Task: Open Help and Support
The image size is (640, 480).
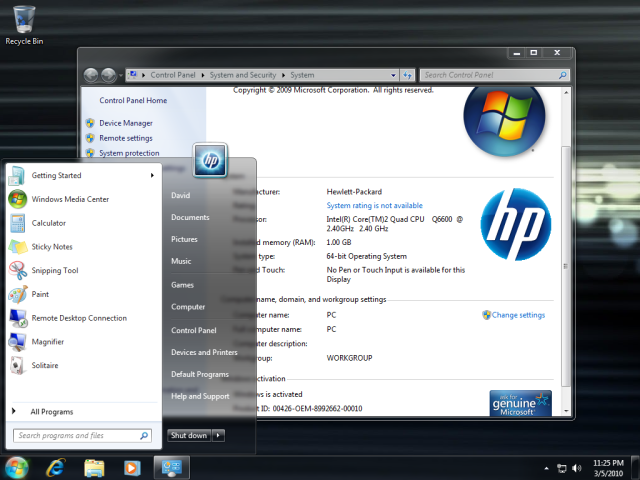Action: 200,396
